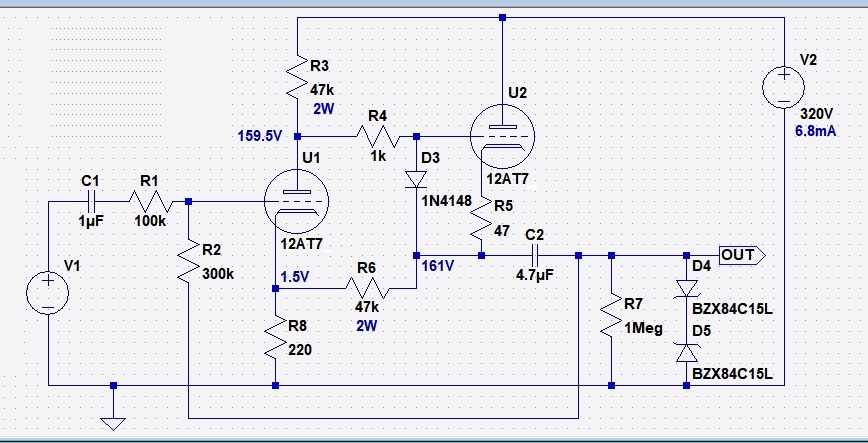
Task: Click the R8 reference designator label
Action: 298,324
